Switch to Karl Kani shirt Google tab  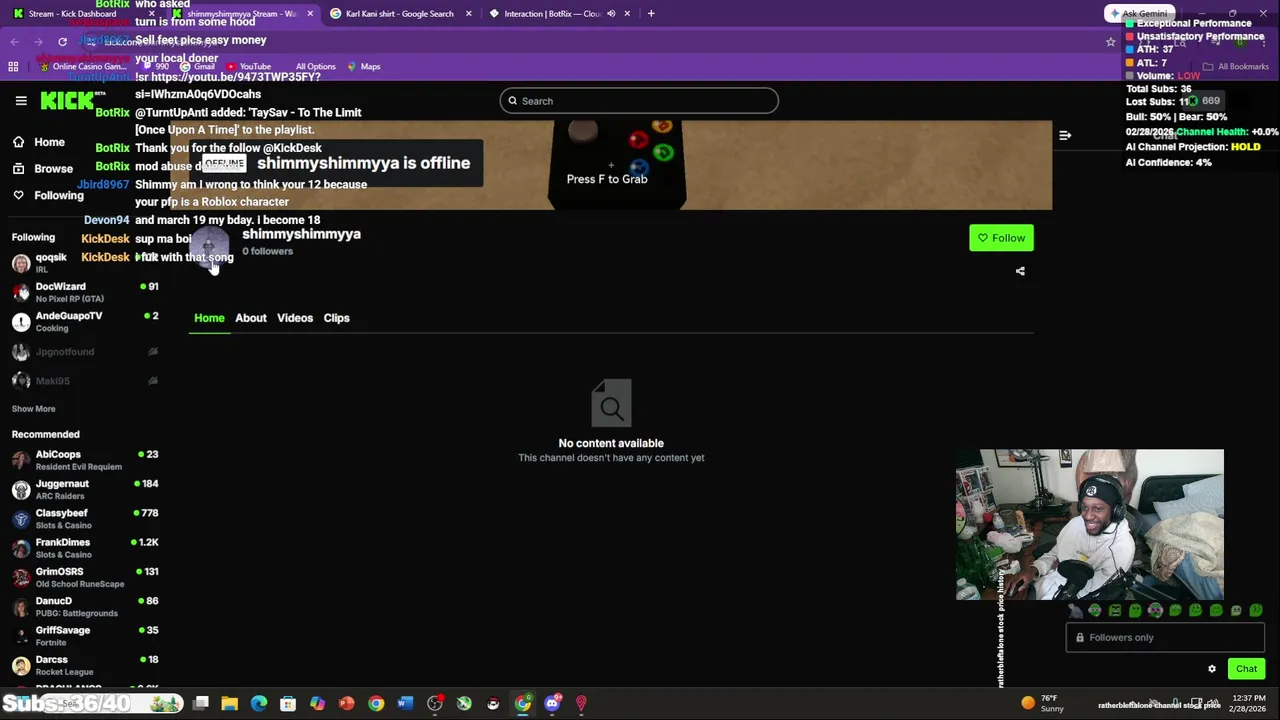[400, 14]
